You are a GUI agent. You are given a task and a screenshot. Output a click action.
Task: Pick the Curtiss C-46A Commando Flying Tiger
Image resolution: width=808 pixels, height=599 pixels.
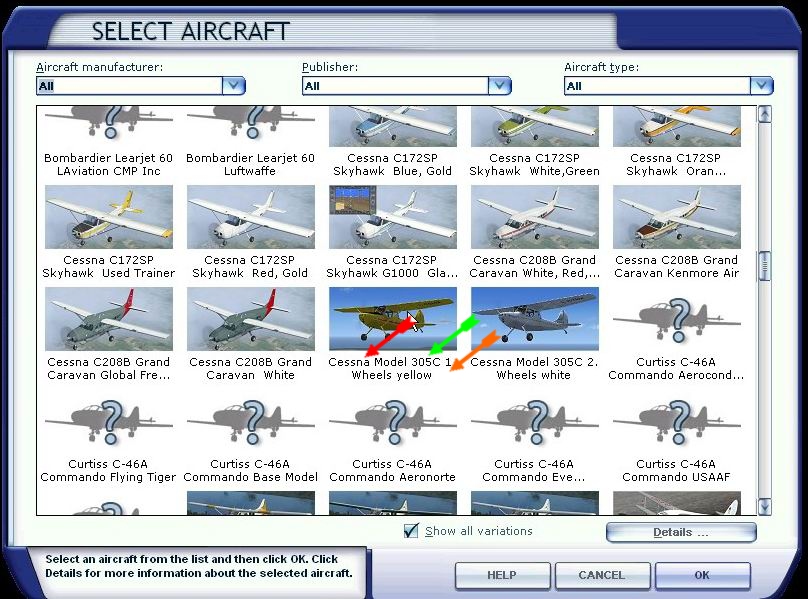pos(108,420)
